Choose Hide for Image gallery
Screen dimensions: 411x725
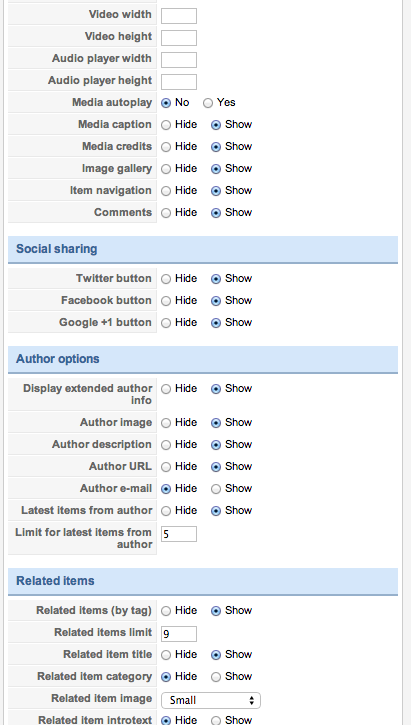(x=166, y=169)
